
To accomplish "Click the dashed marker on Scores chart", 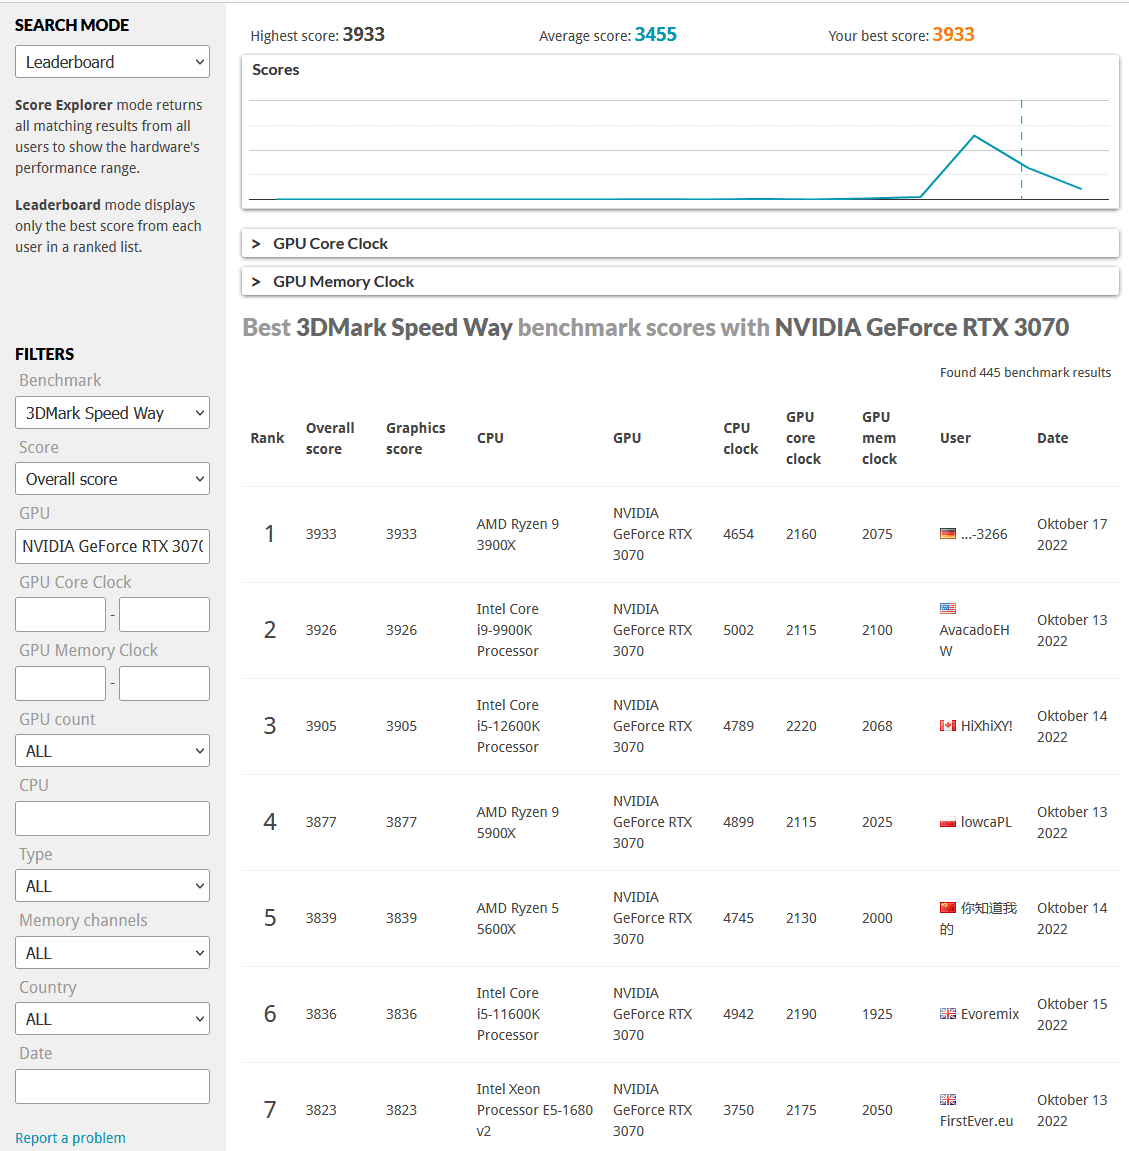I will [x=1021, y=150].
